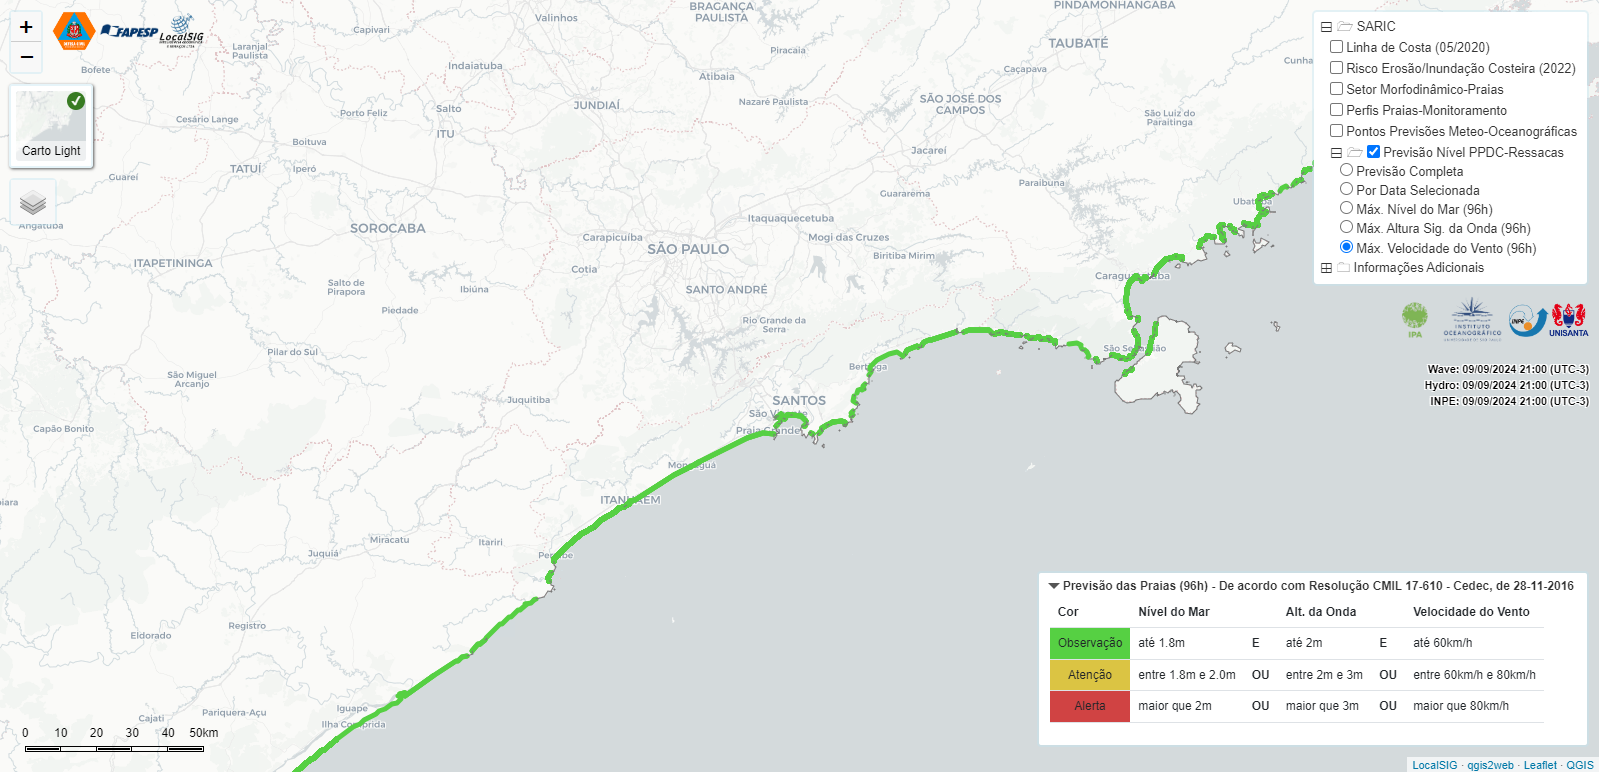Click the Informações Adicionais folder label

pyautogui.click(x=1418, y=268)
